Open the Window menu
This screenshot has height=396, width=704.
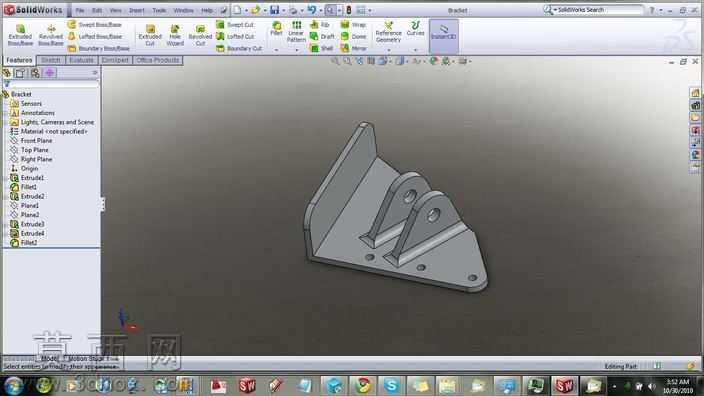[x=183, y=10]
